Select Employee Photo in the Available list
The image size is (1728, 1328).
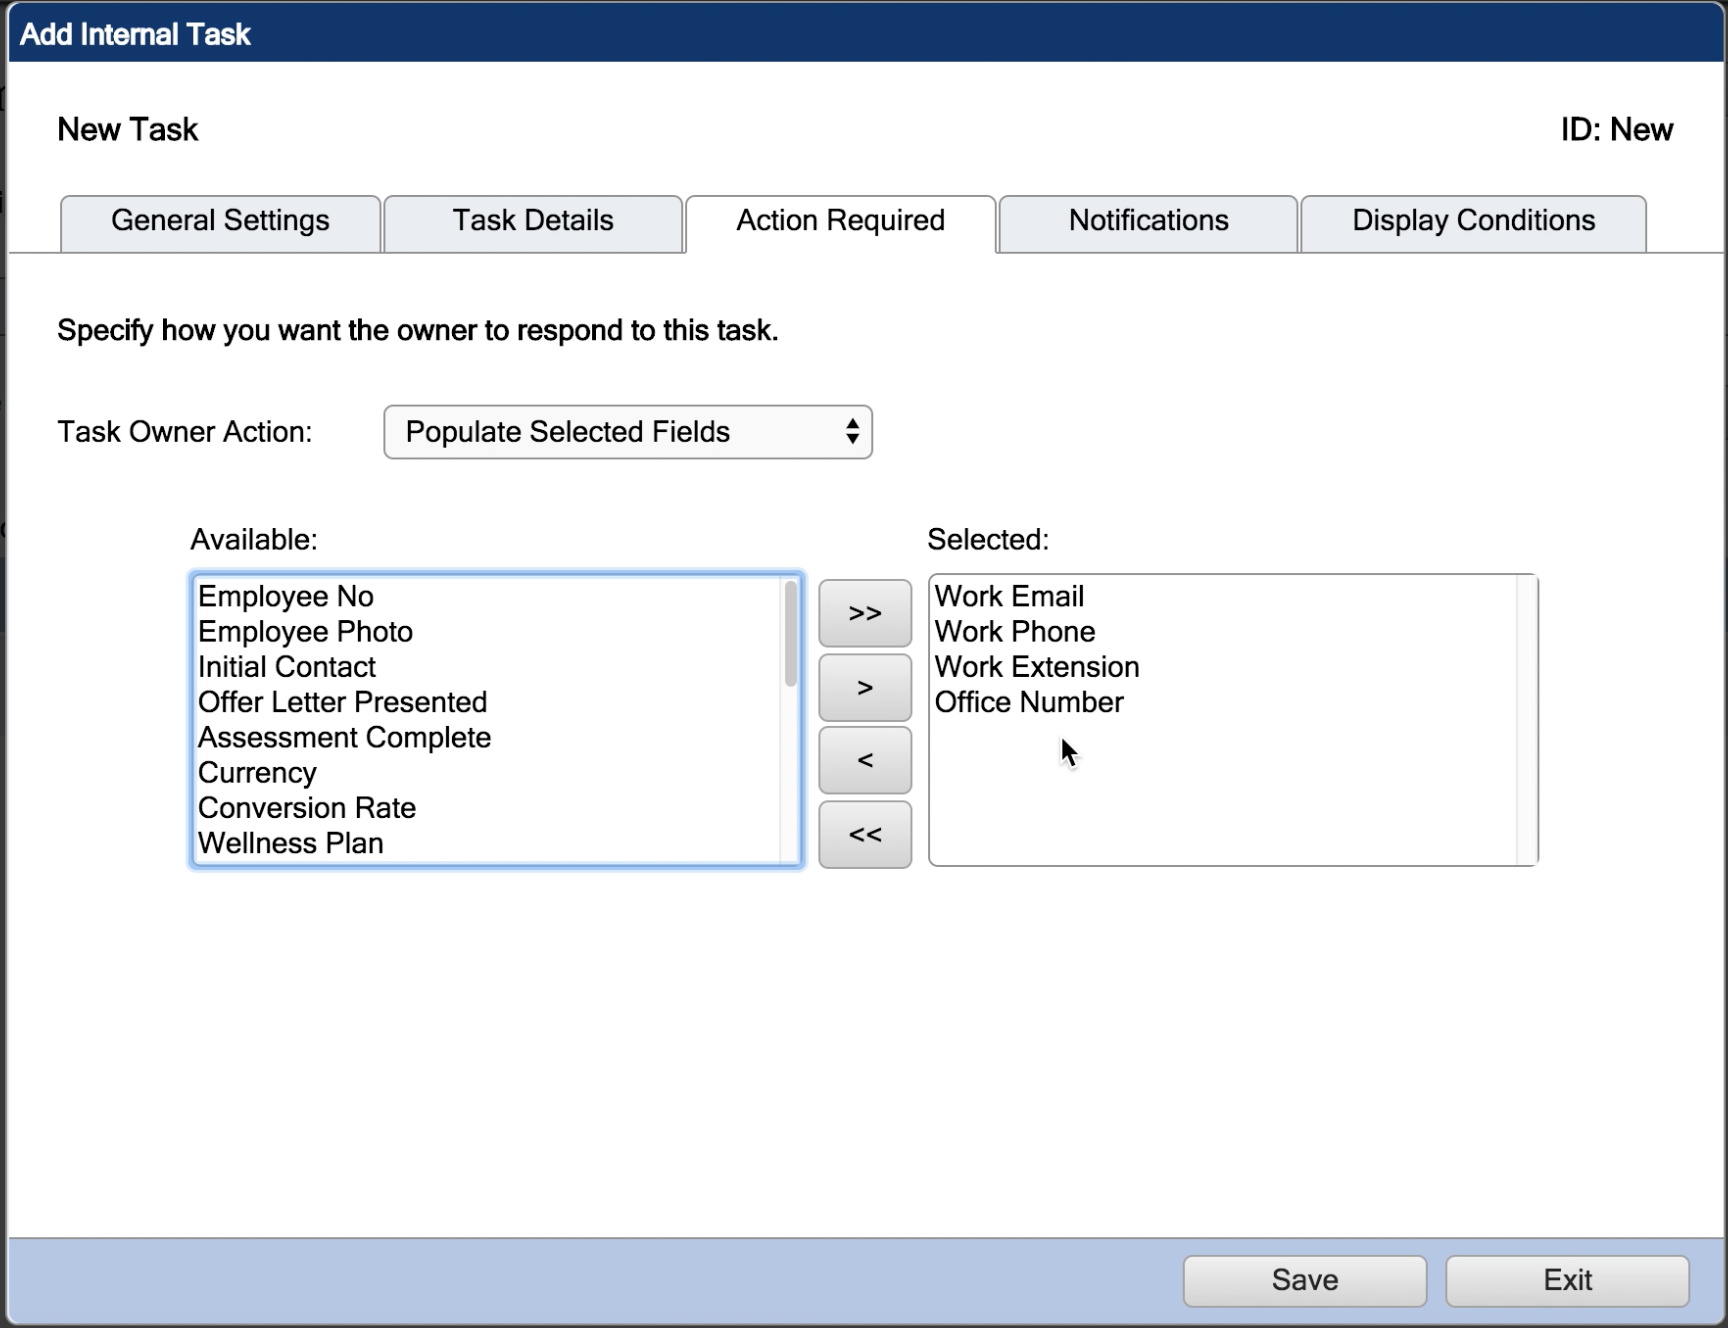(x=305, y=632)
